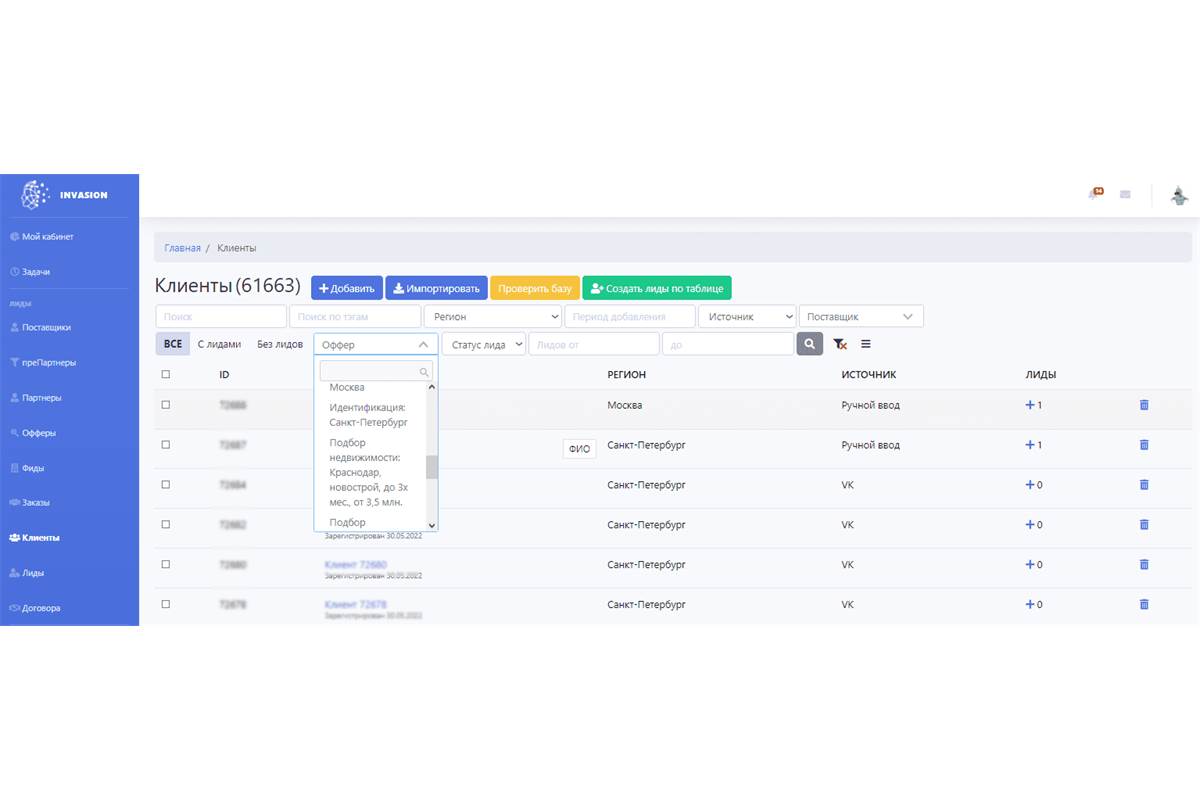Click the Invasion logo
The height and width of the screenshot is (800, 1200).
(x=65, y=195)
